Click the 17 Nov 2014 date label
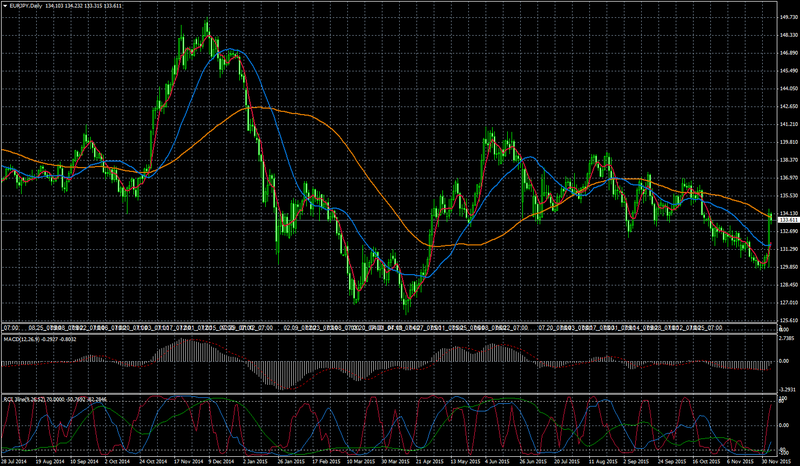Screen dimensions: 800x466 pyautogui.click(x=185, y=461)
